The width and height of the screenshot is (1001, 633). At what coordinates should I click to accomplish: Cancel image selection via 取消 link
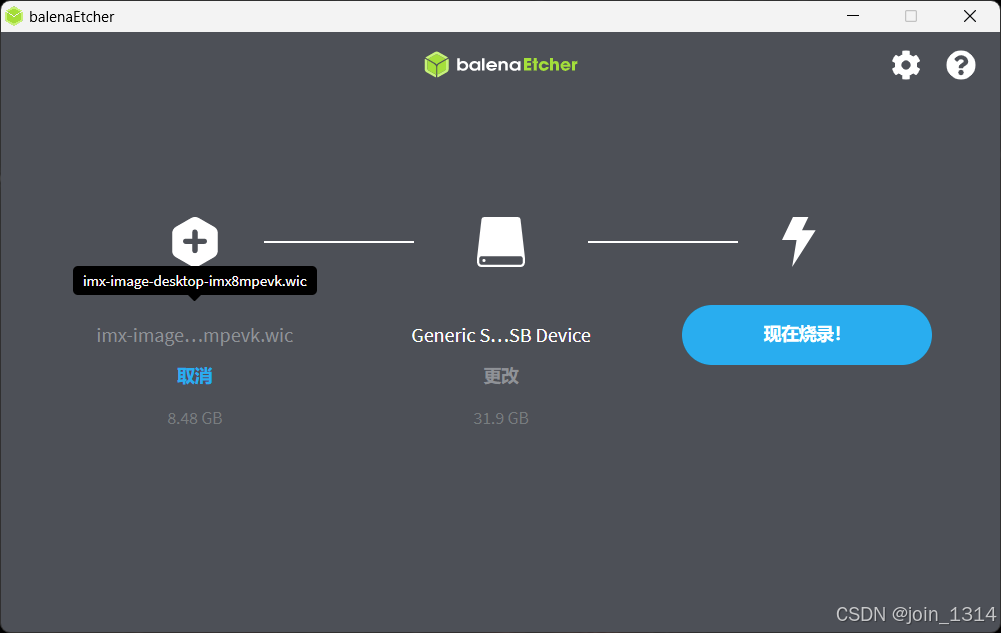click(x=195, y=376)
